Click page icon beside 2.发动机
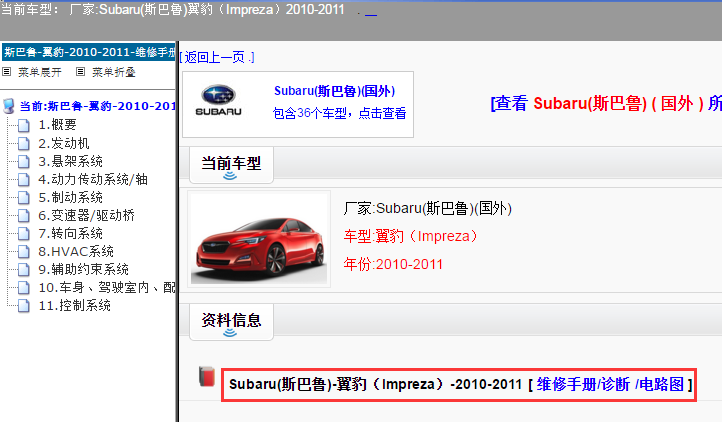 23,144
